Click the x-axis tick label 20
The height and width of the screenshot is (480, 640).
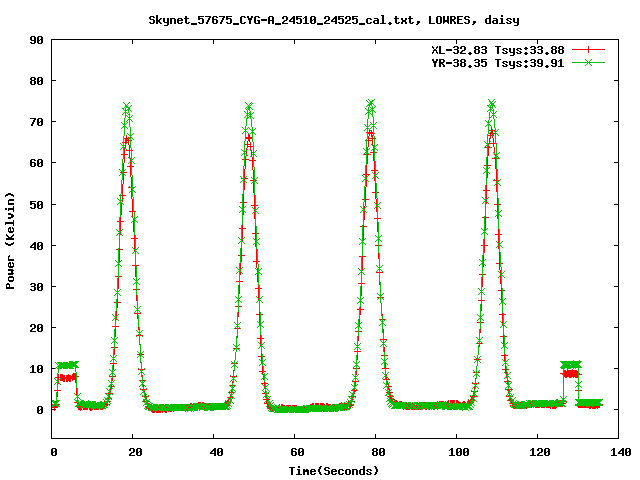point(135,452)
